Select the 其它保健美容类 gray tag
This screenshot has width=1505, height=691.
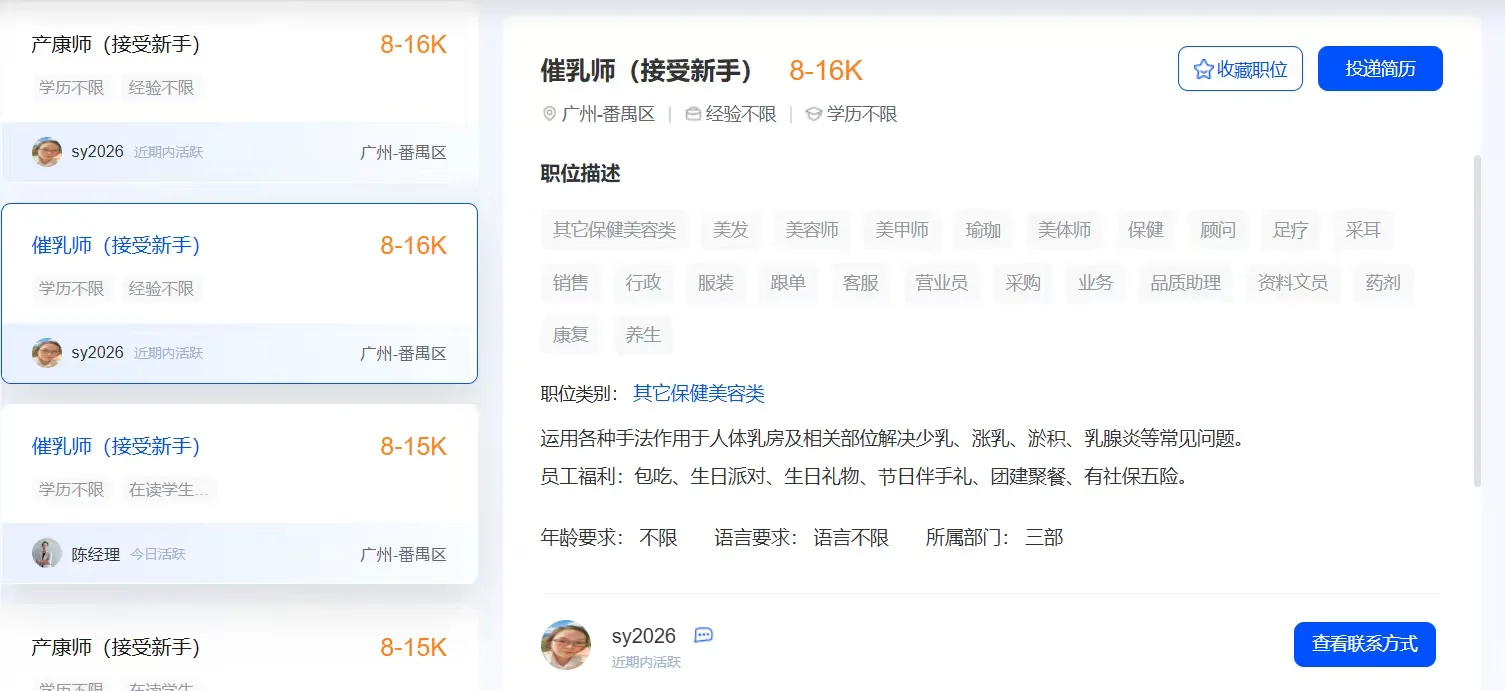click(x=615, y=230)
